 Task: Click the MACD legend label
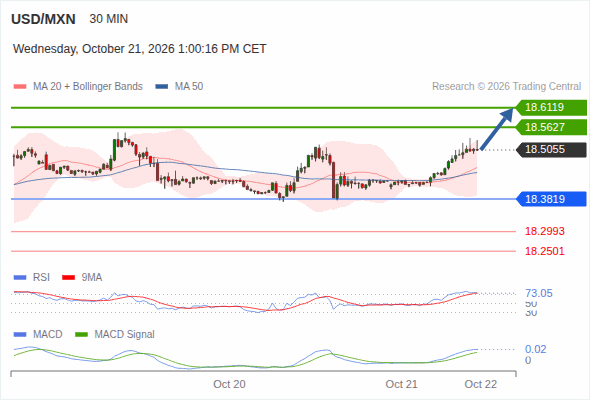point(48,335)
